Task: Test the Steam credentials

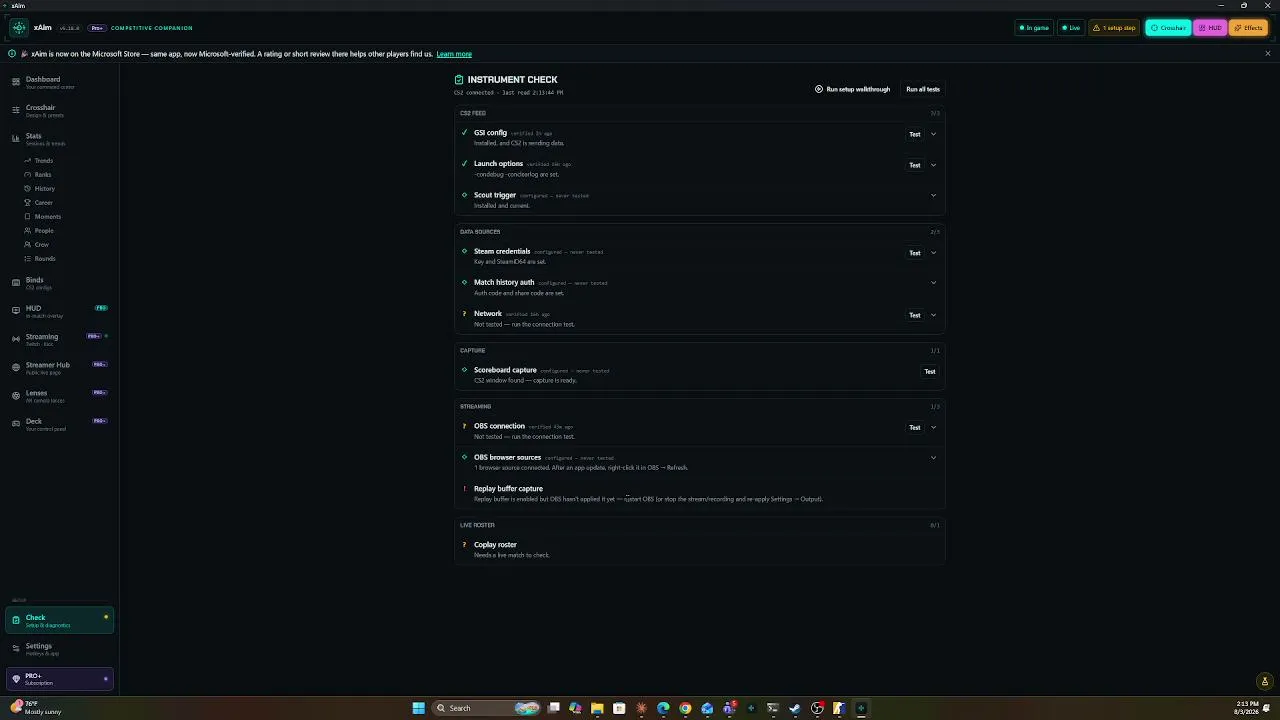Action: tap(914, 253)
